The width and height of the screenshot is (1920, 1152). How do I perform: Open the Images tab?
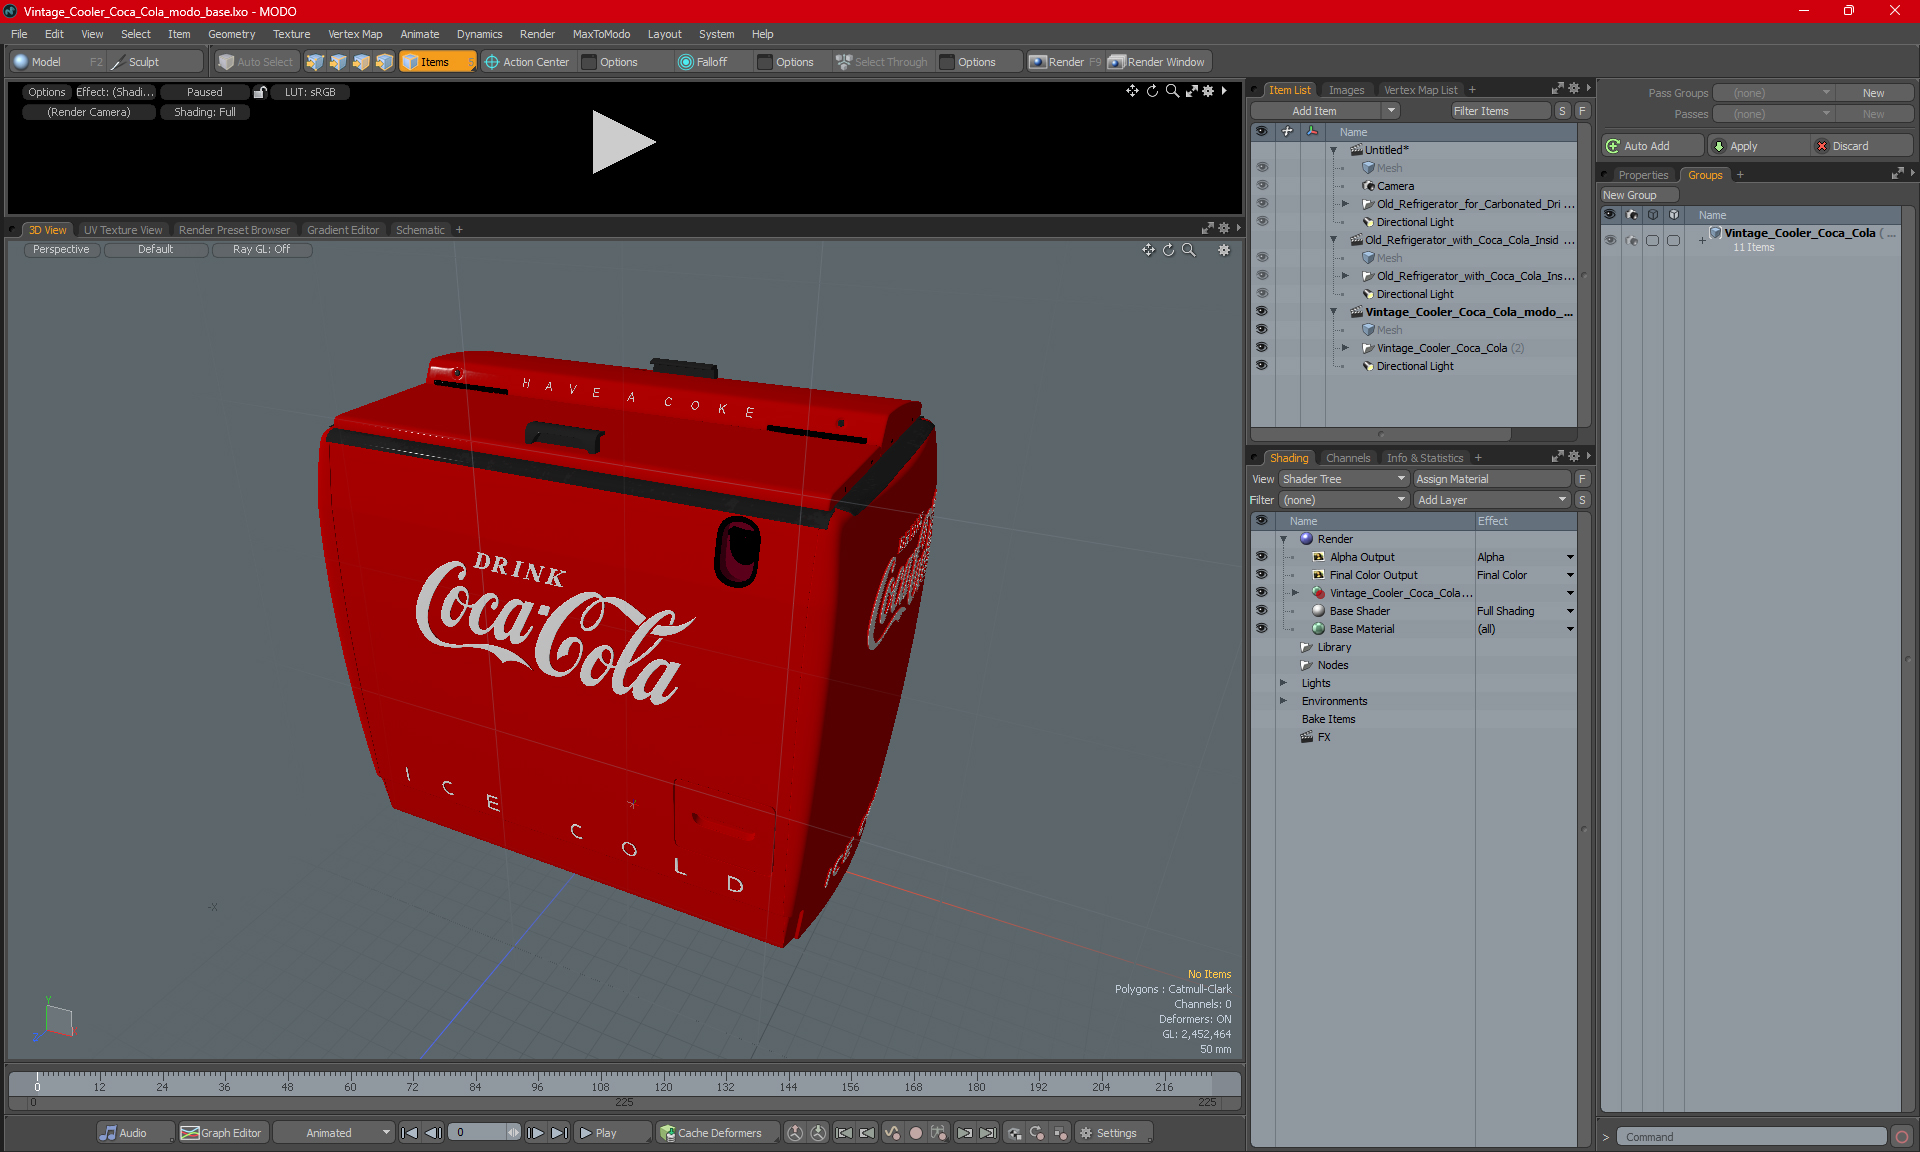coord(1346,90)
